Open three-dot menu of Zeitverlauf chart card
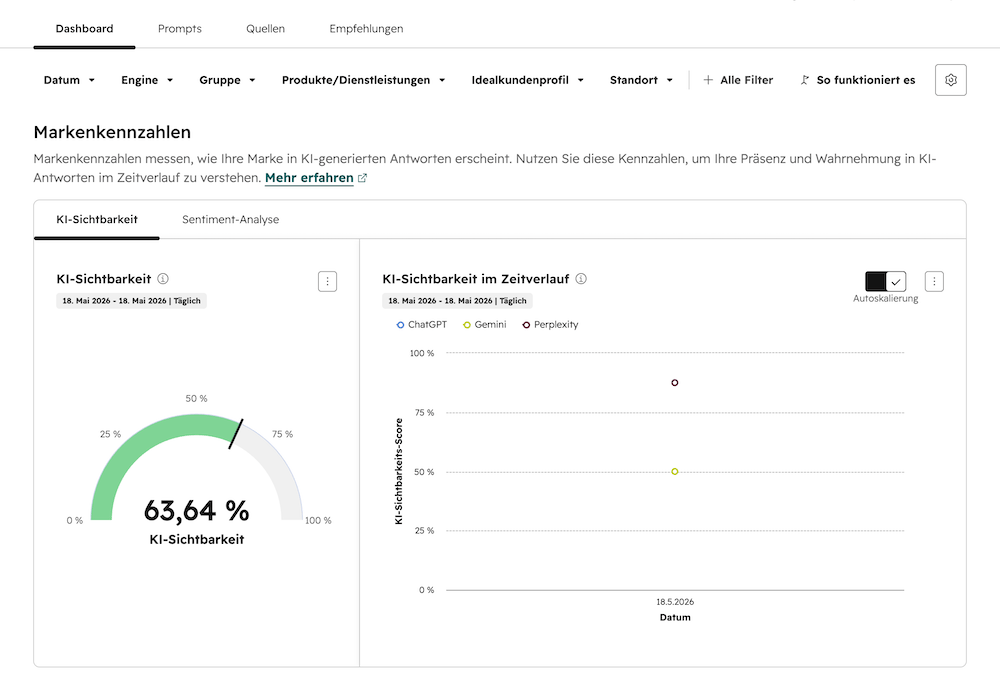 pos(934,281)
